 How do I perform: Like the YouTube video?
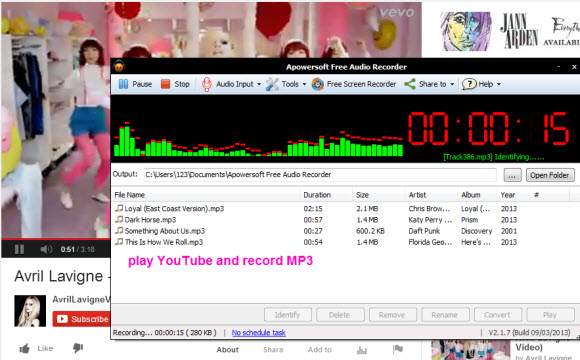pos(36,348)
